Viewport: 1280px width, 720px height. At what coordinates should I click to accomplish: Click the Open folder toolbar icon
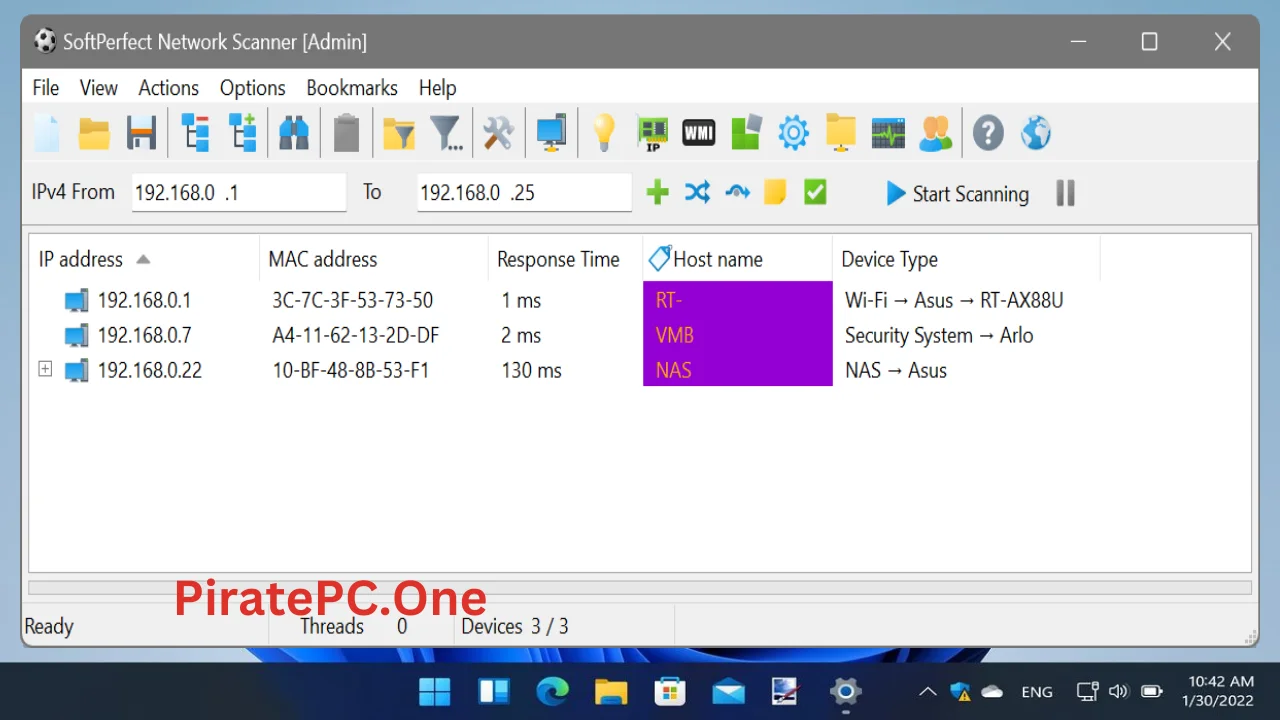coord(94,133)
